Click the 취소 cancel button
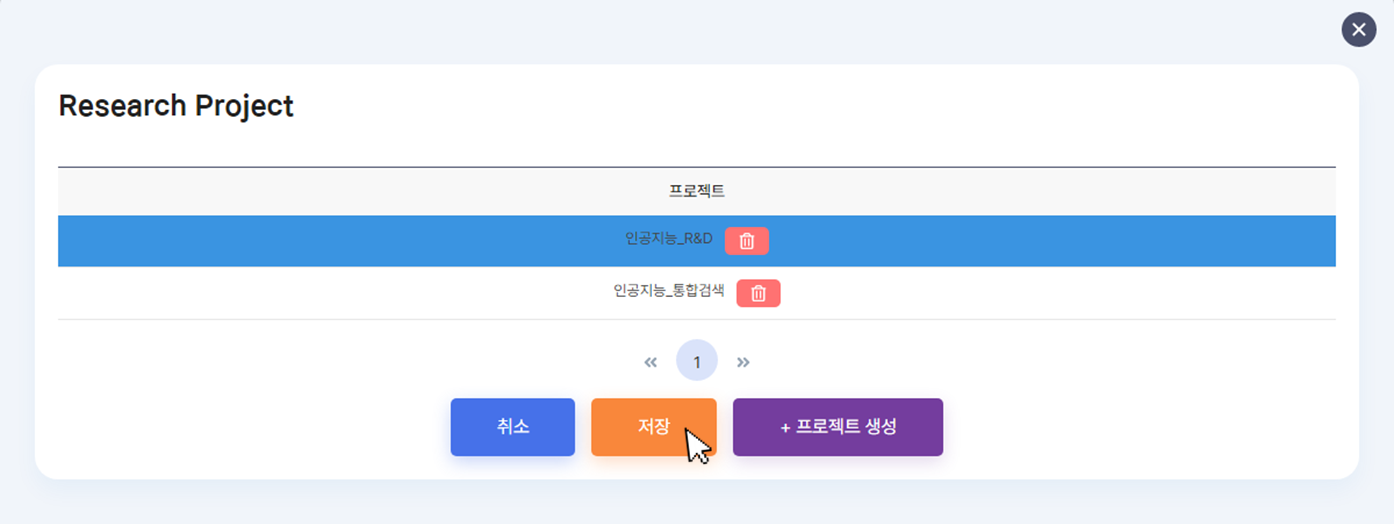This screenshot has height=524, width=1394. coord(513,427)
